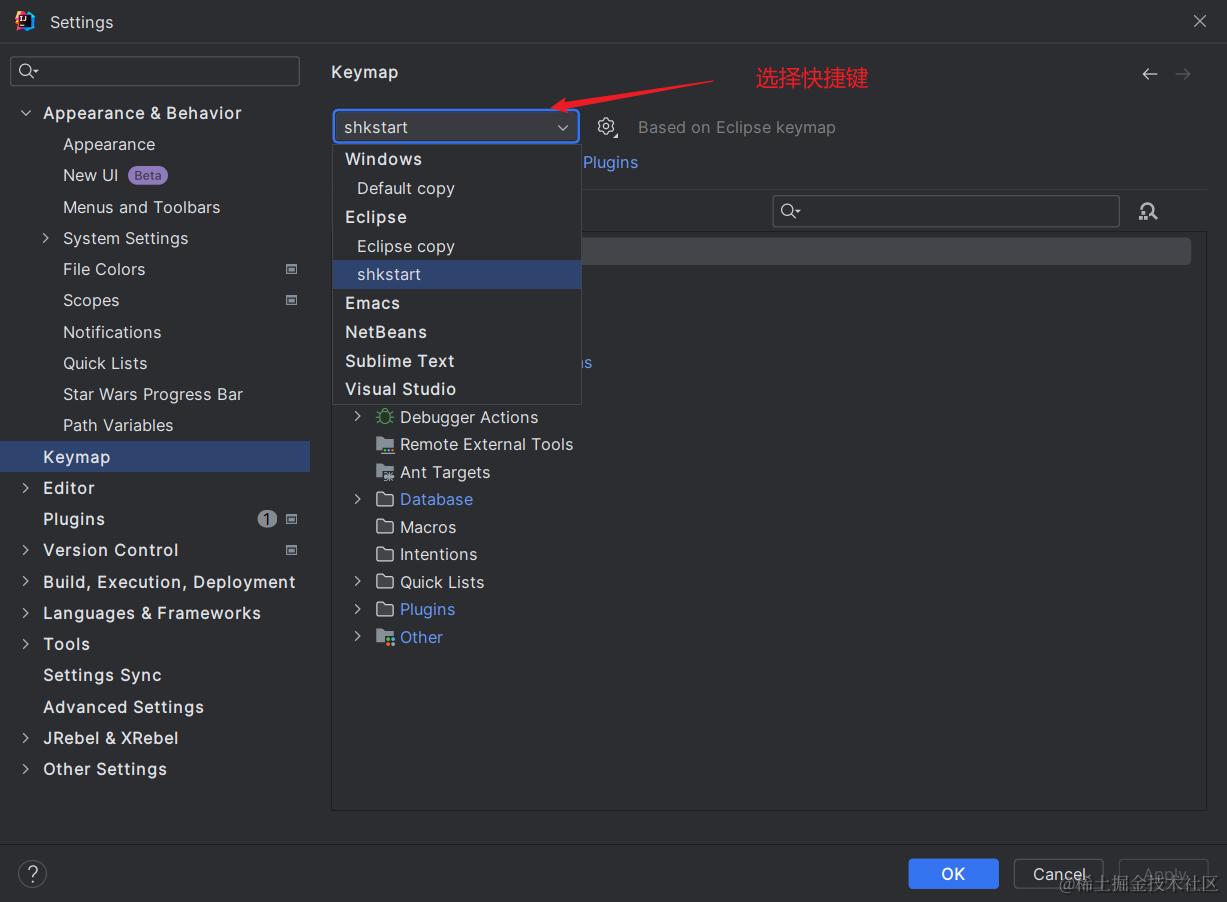Click the Plugins update count badge
Viewport: 1227px width, 902px height.
267,519
